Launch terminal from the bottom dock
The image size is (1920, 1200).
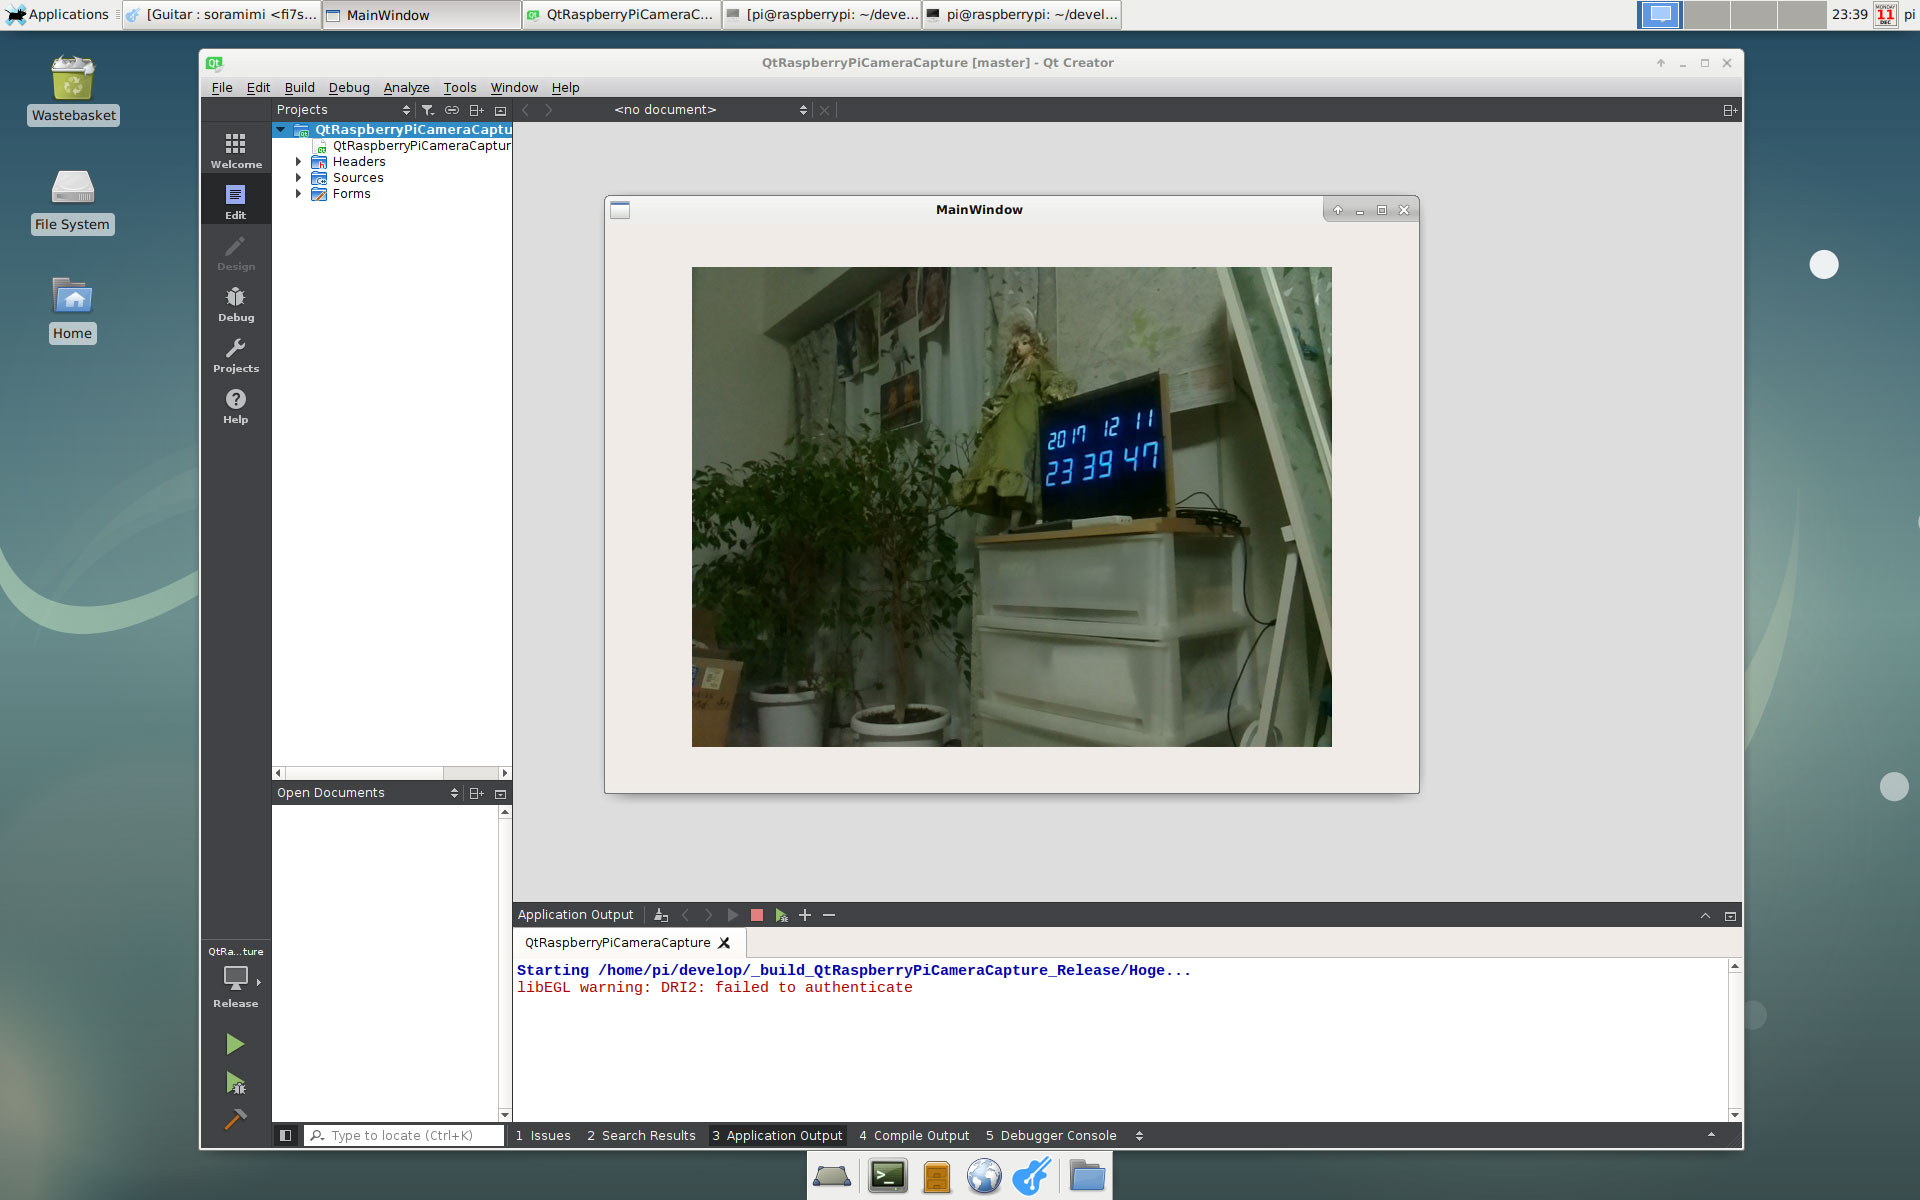coord(887,1176)
